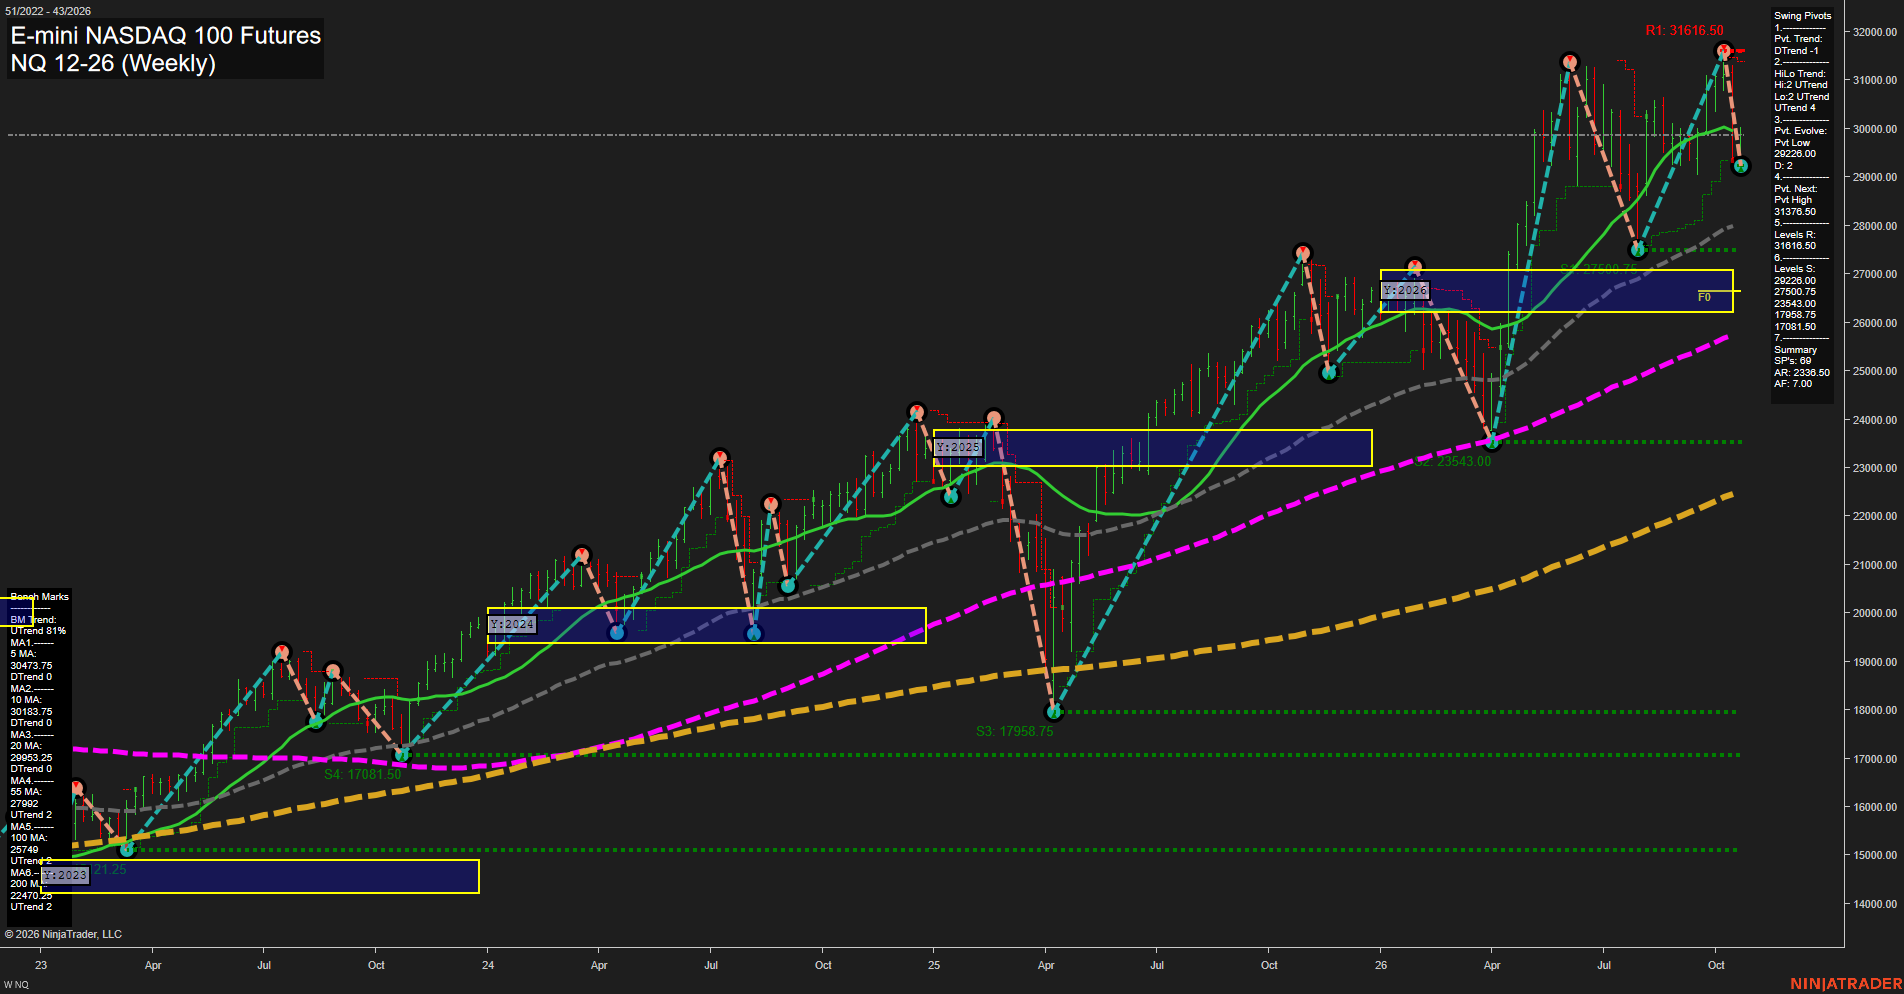
Task: Click the swing high pivot marker beside R1 label
Action: 1723,50
